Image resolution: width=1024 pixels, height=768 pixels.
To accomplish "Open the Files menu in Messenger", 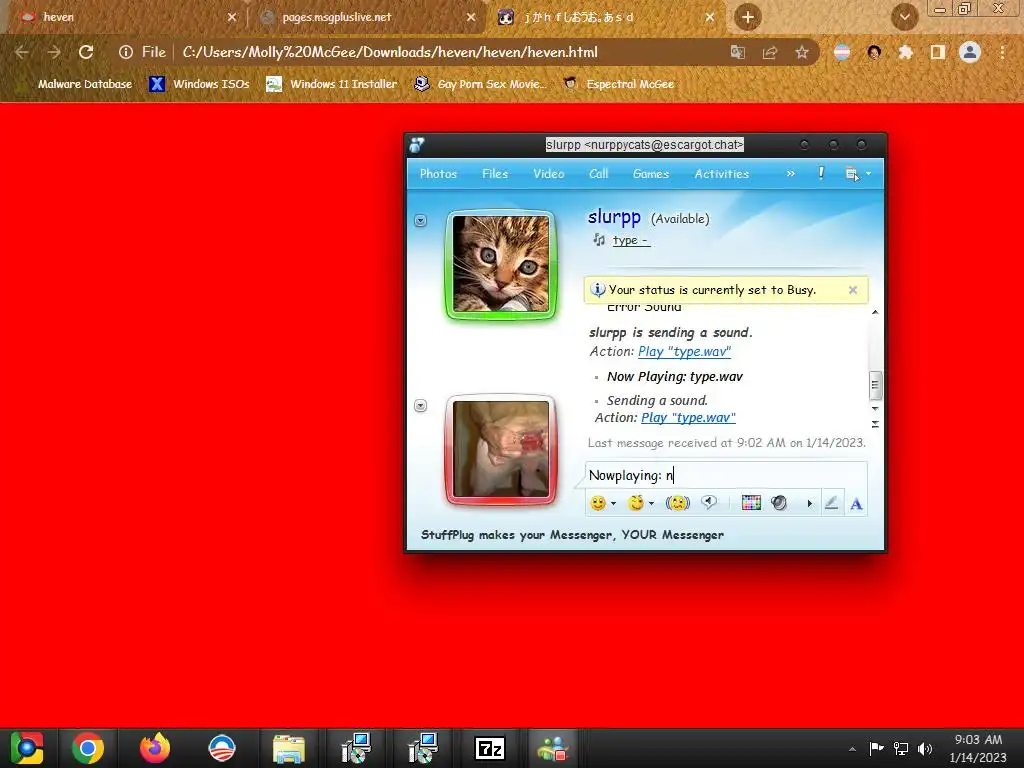I will click(495, 174).
